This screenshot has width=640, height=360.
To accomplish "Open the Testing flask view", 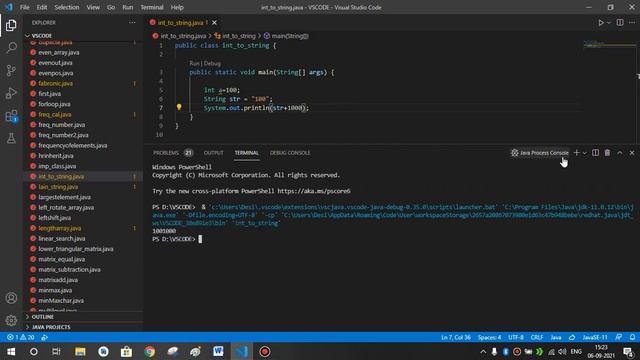I will tap(11, 138).
